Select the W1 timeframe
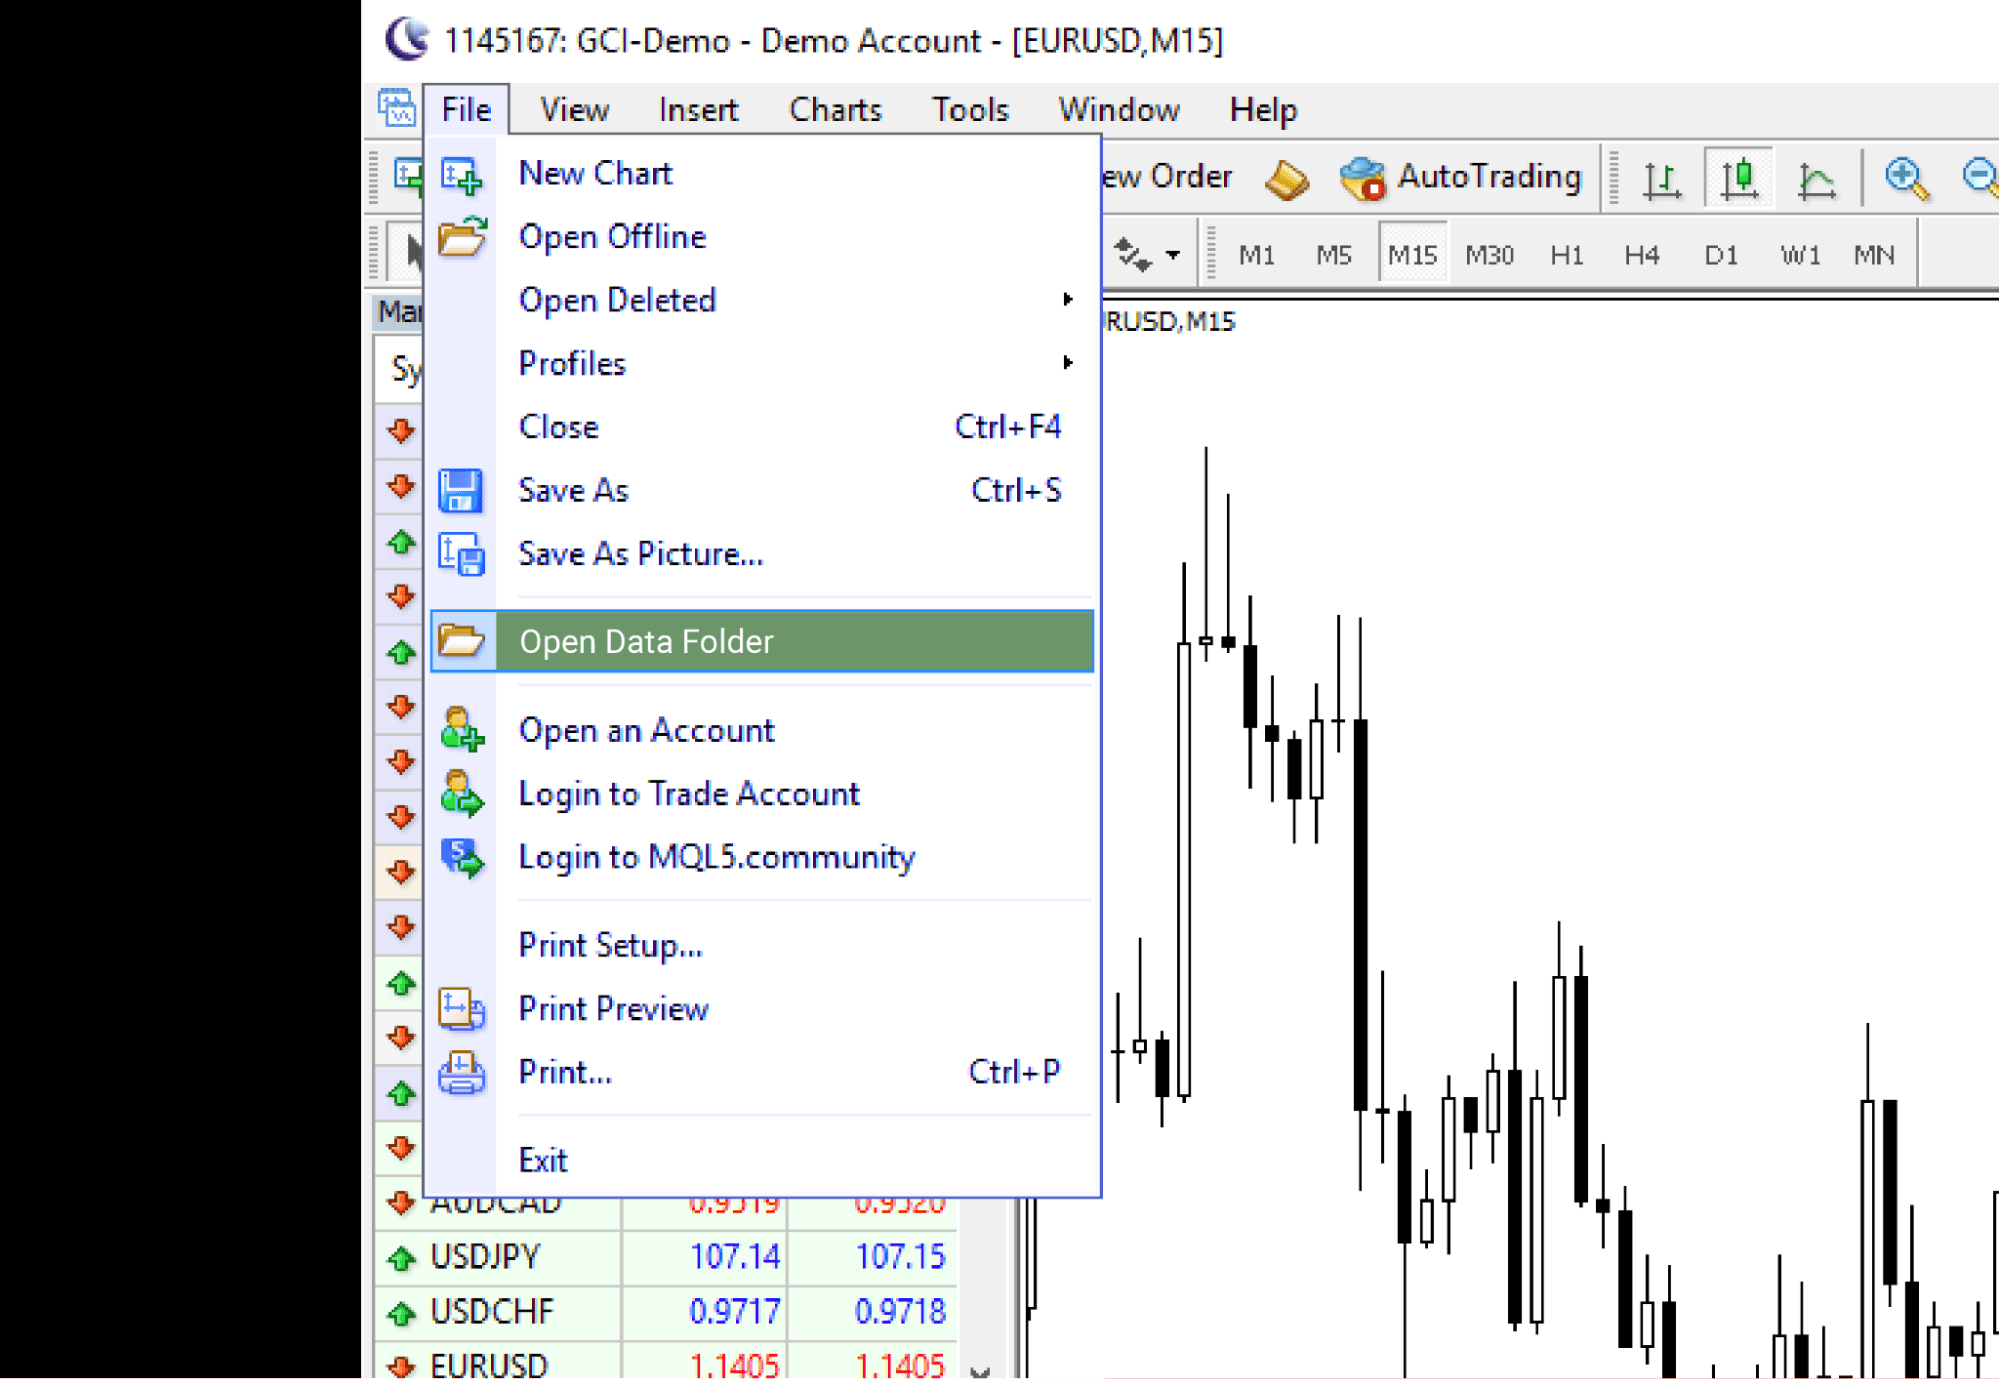This screenshot has width=1999, height=1380. [1799, 255]
